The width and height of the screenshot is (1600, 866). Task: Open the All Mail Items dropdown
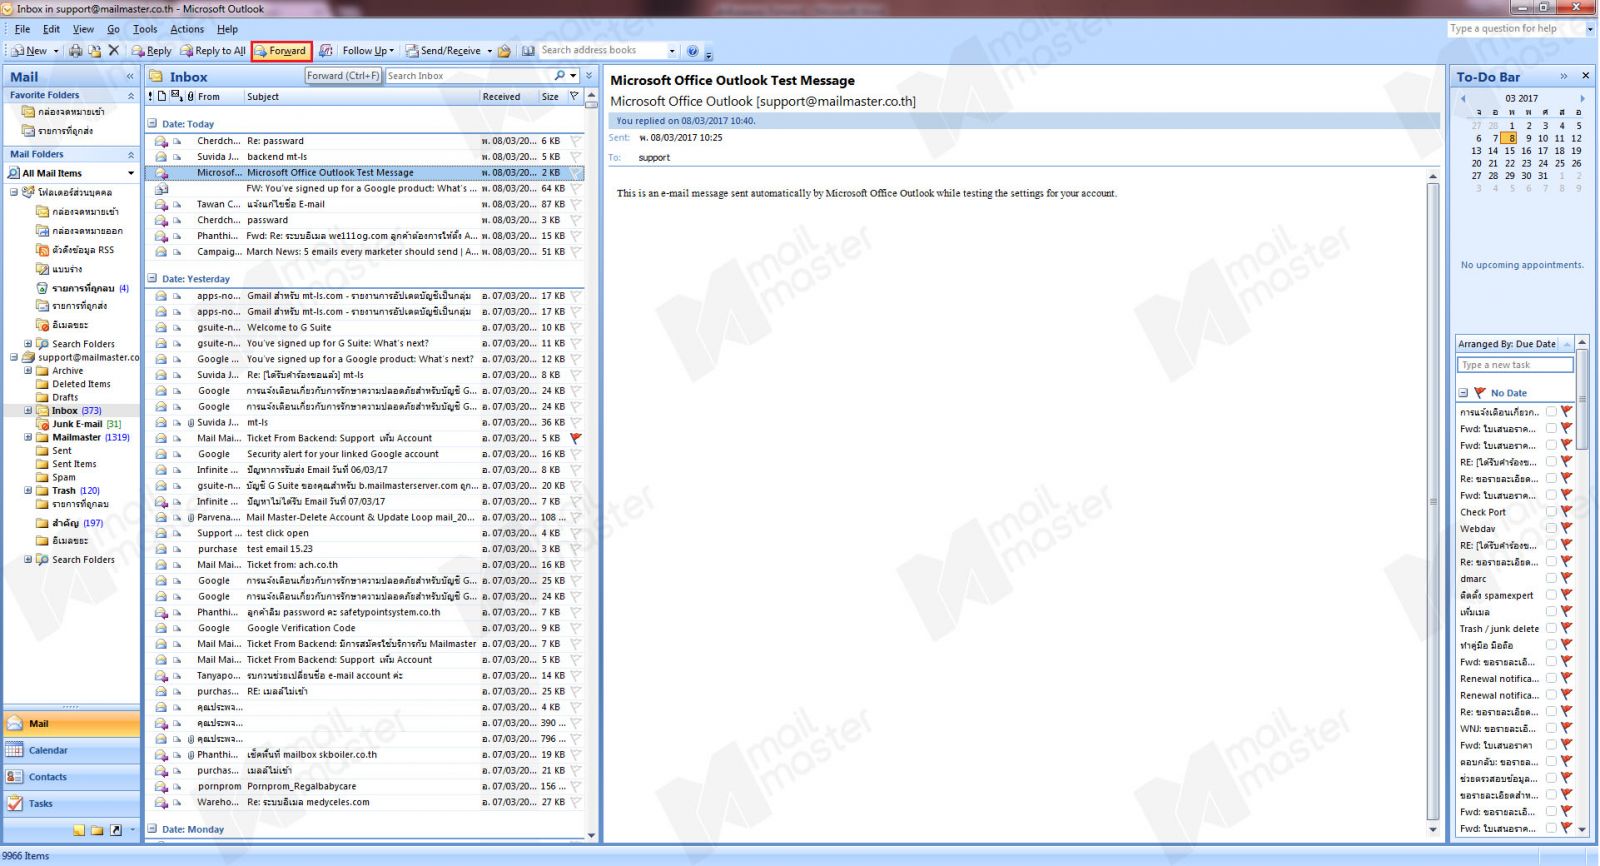pos(131,173)
